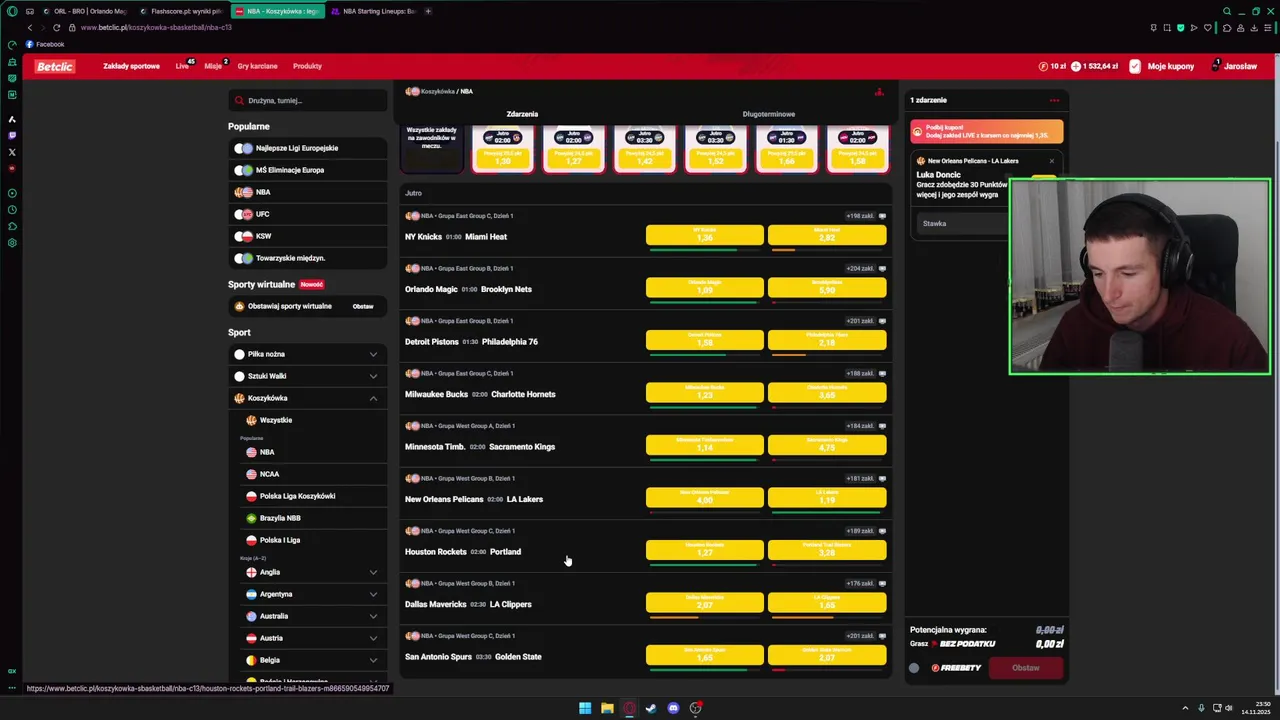Click the Podbij kupon promo banner
Image resolution: width=1280 pixels, height=720 pixels.
(986, 131)
